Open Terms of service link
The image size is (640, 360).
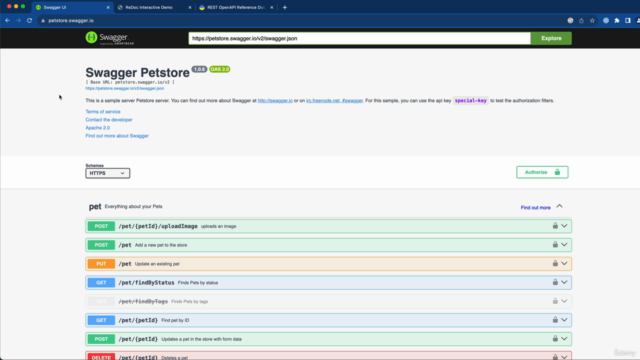tap(103, 111)
